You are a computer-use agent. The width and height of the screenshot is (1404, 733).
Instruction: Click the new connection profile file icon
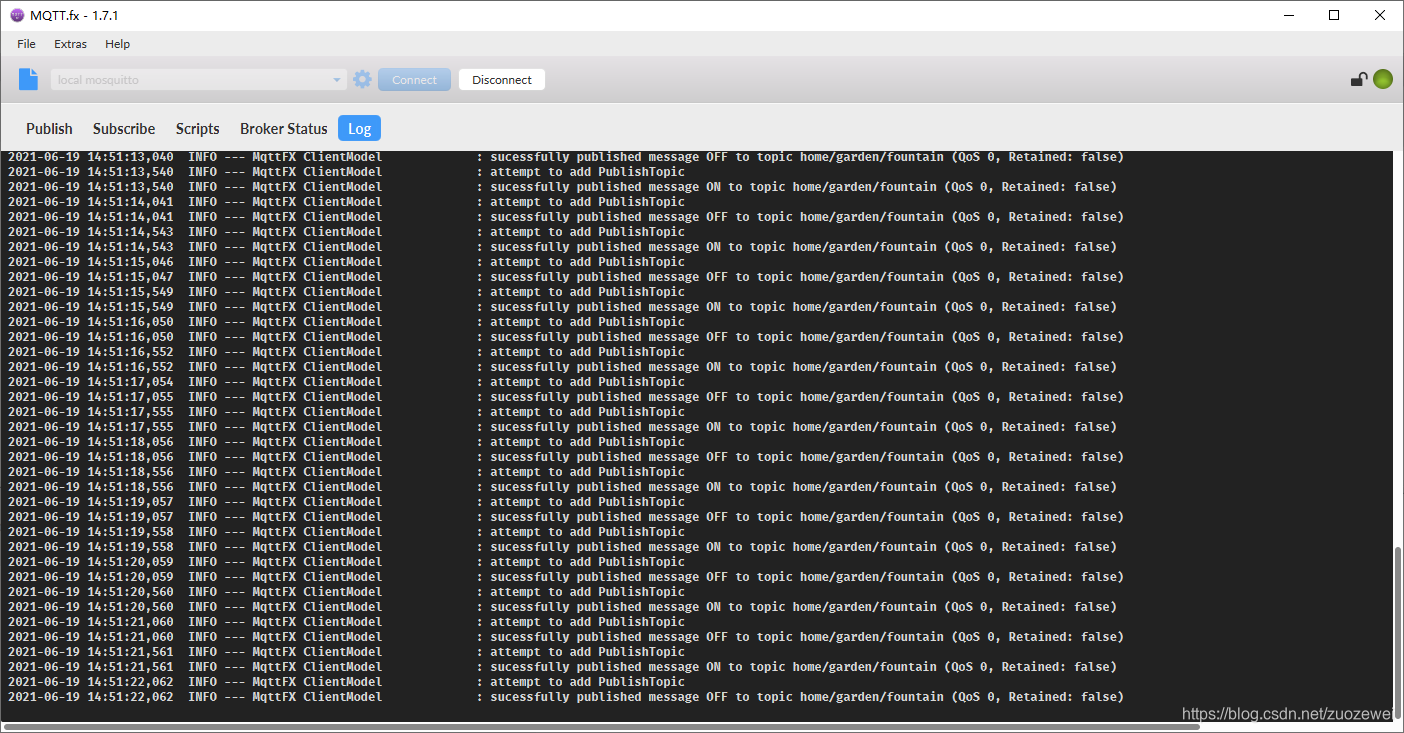29,80
